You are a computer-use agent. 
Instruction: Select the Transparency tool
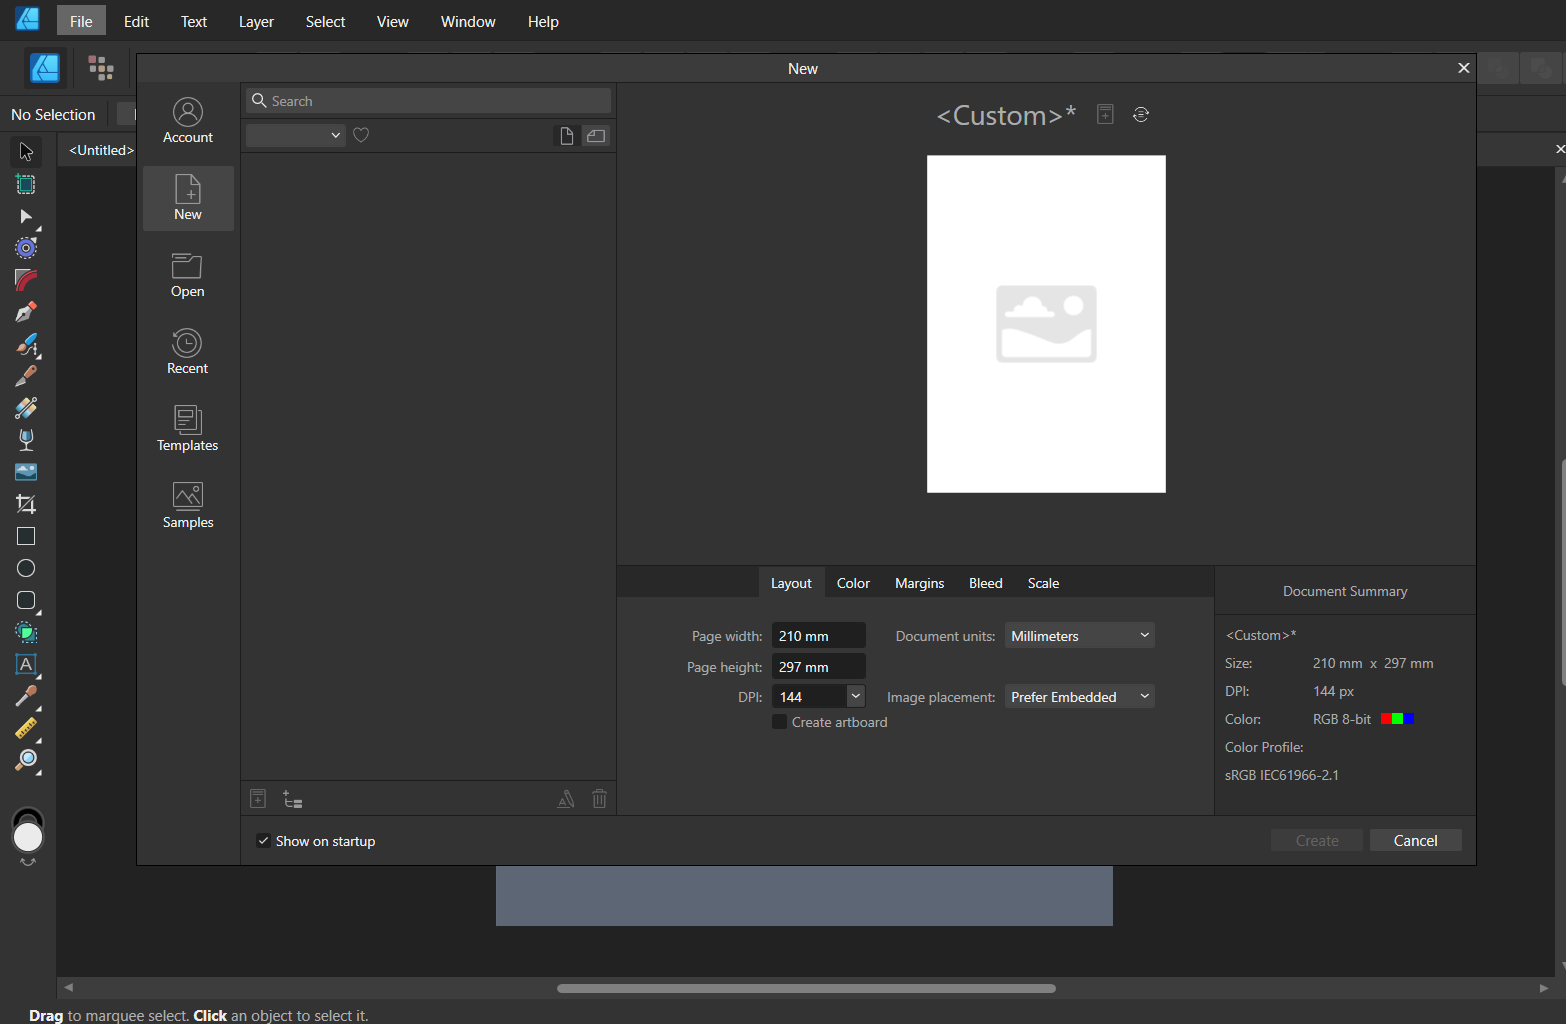pos(26,440)
